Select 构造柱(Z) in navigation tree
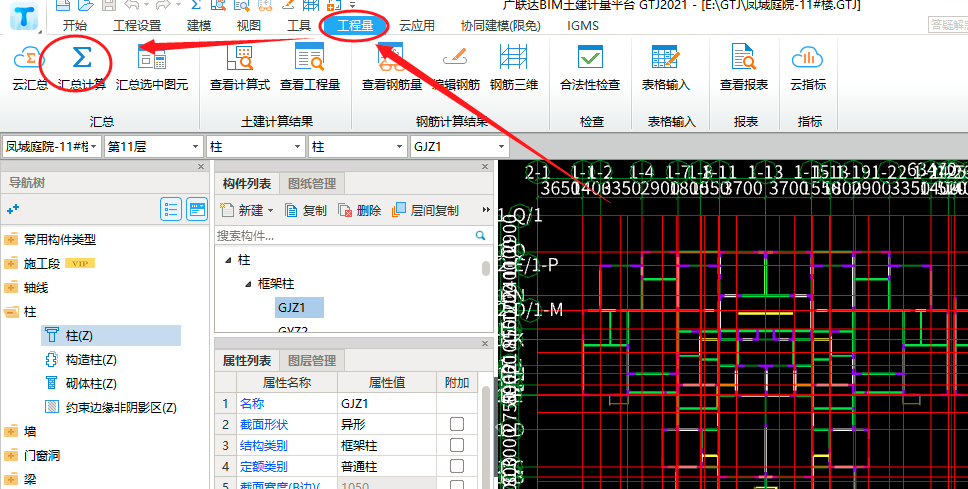The width and height of the screenshot is (968, 489). (x=91, y=359)
